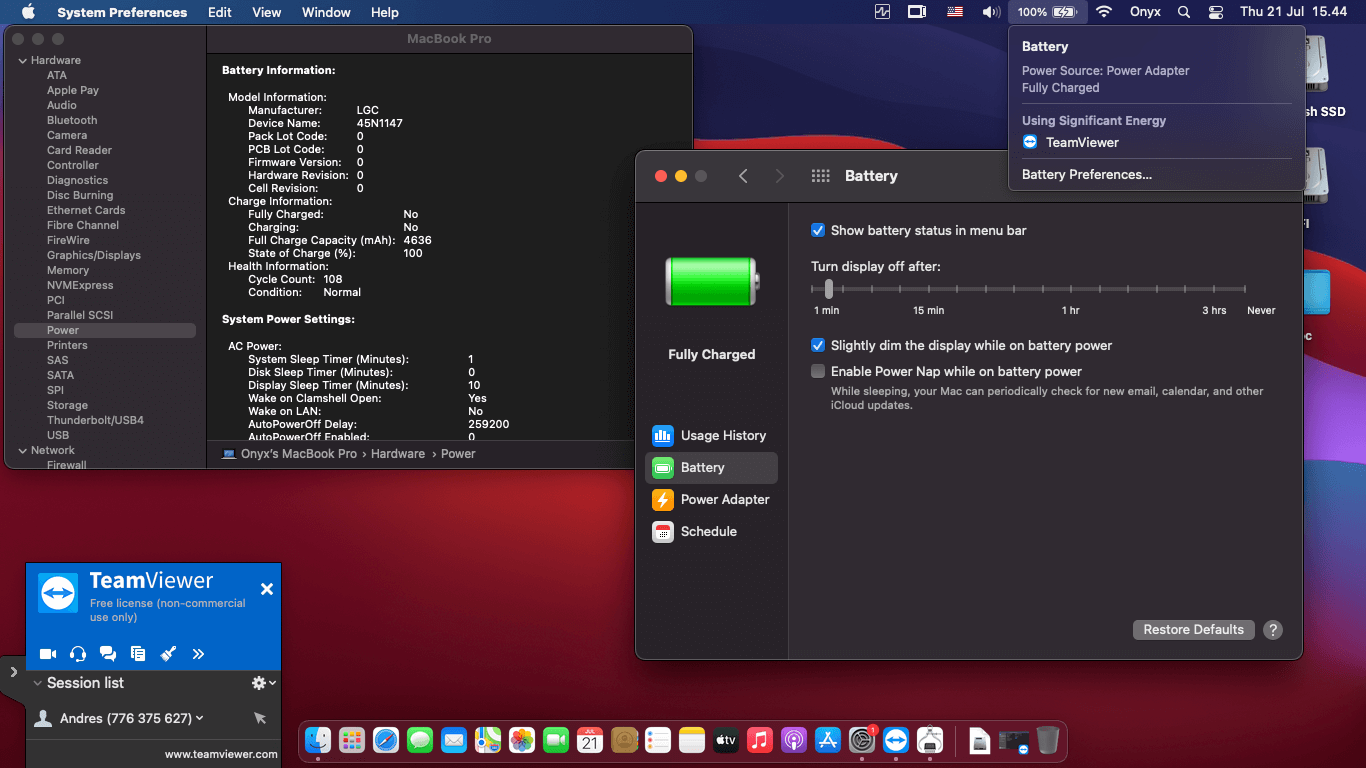This screenshot has width=1366, height=768.
Task: Disable Show battery status in menu bar
Action: click(x=818, y=230)
